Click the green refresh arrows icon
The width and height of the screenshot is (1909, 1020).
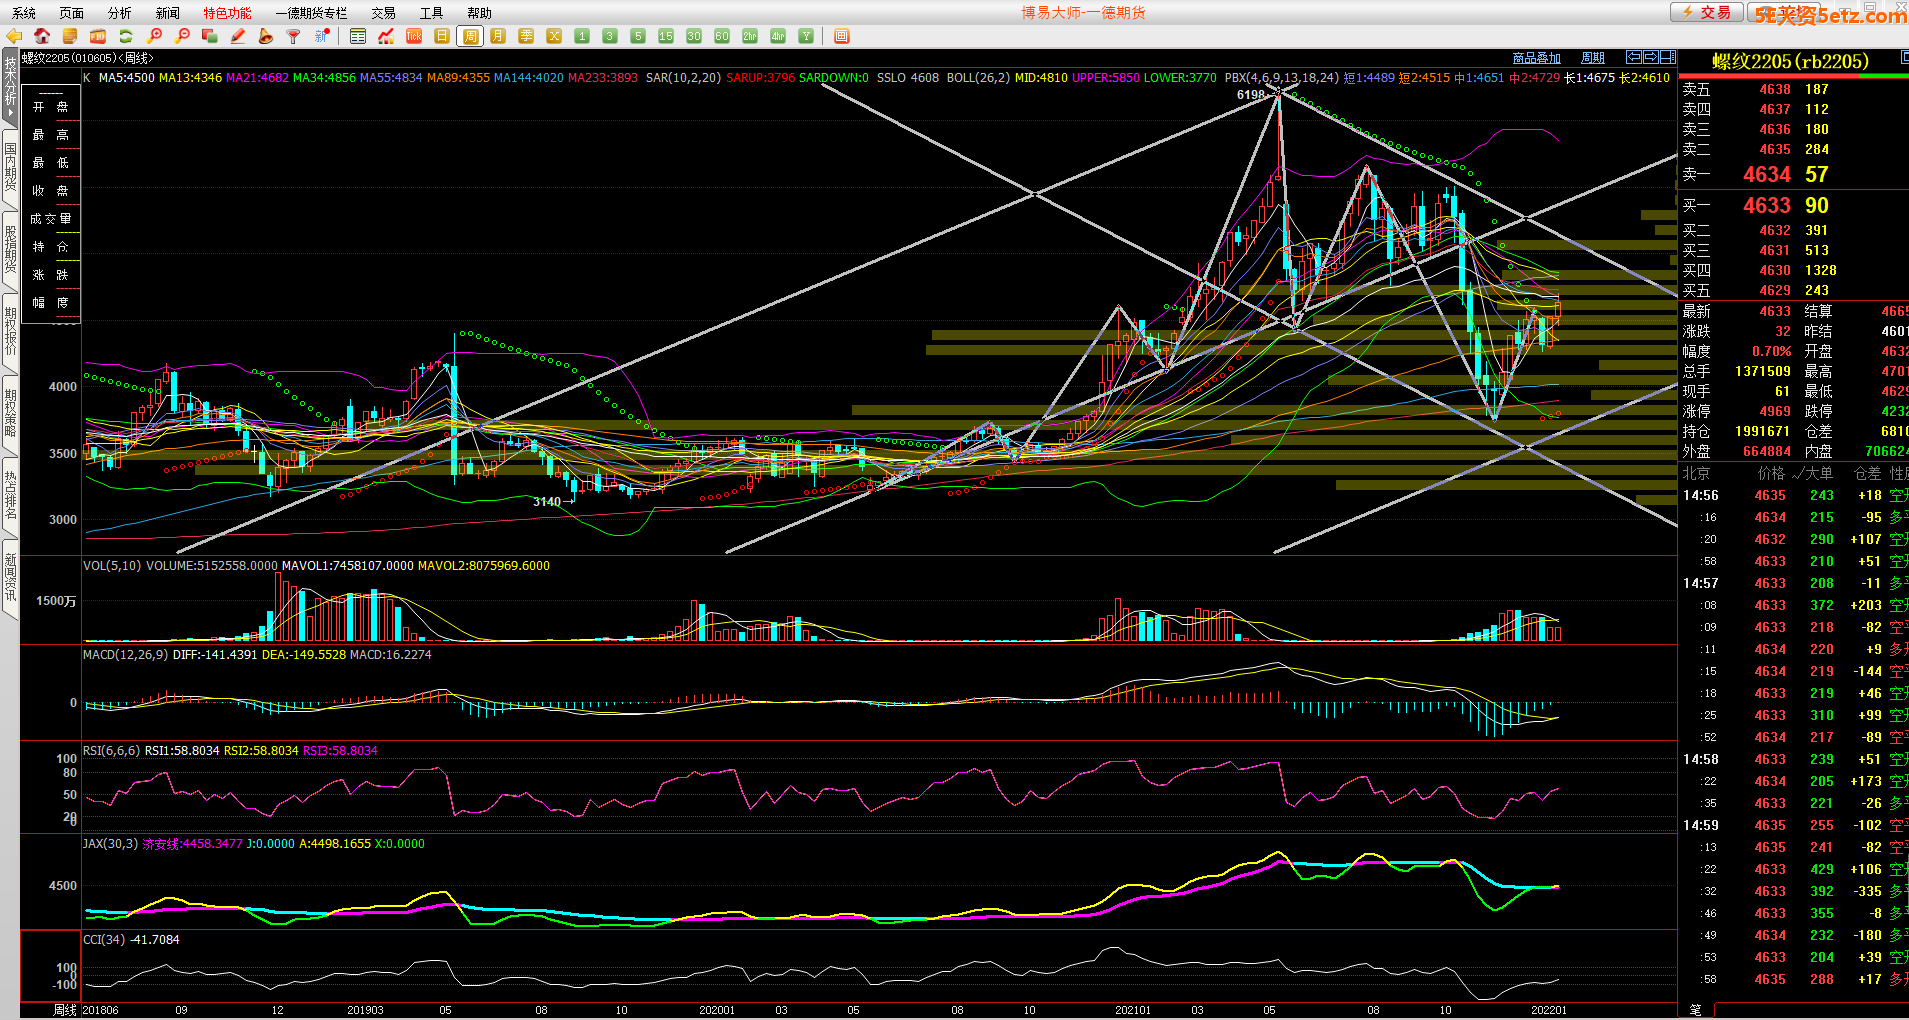(126, 36)
